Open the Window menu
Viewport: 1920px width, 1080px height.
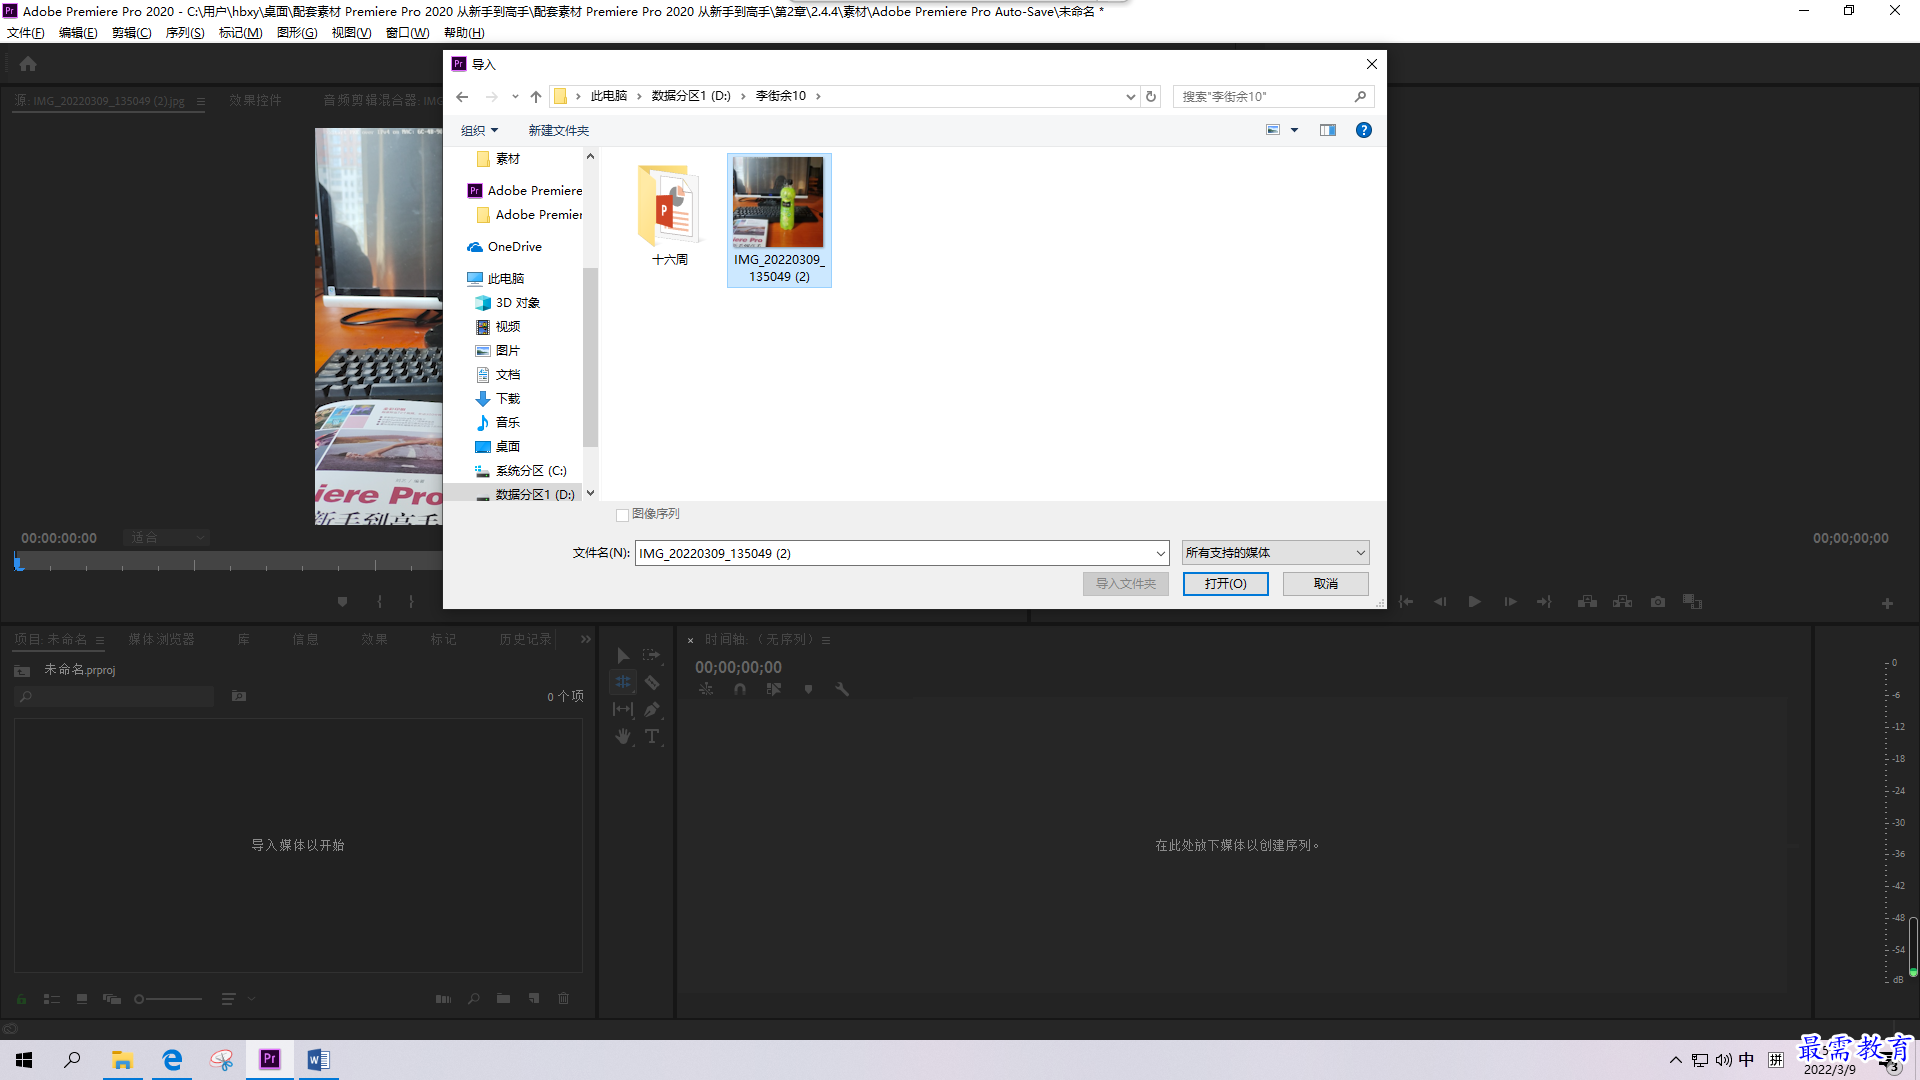(408, 33)
